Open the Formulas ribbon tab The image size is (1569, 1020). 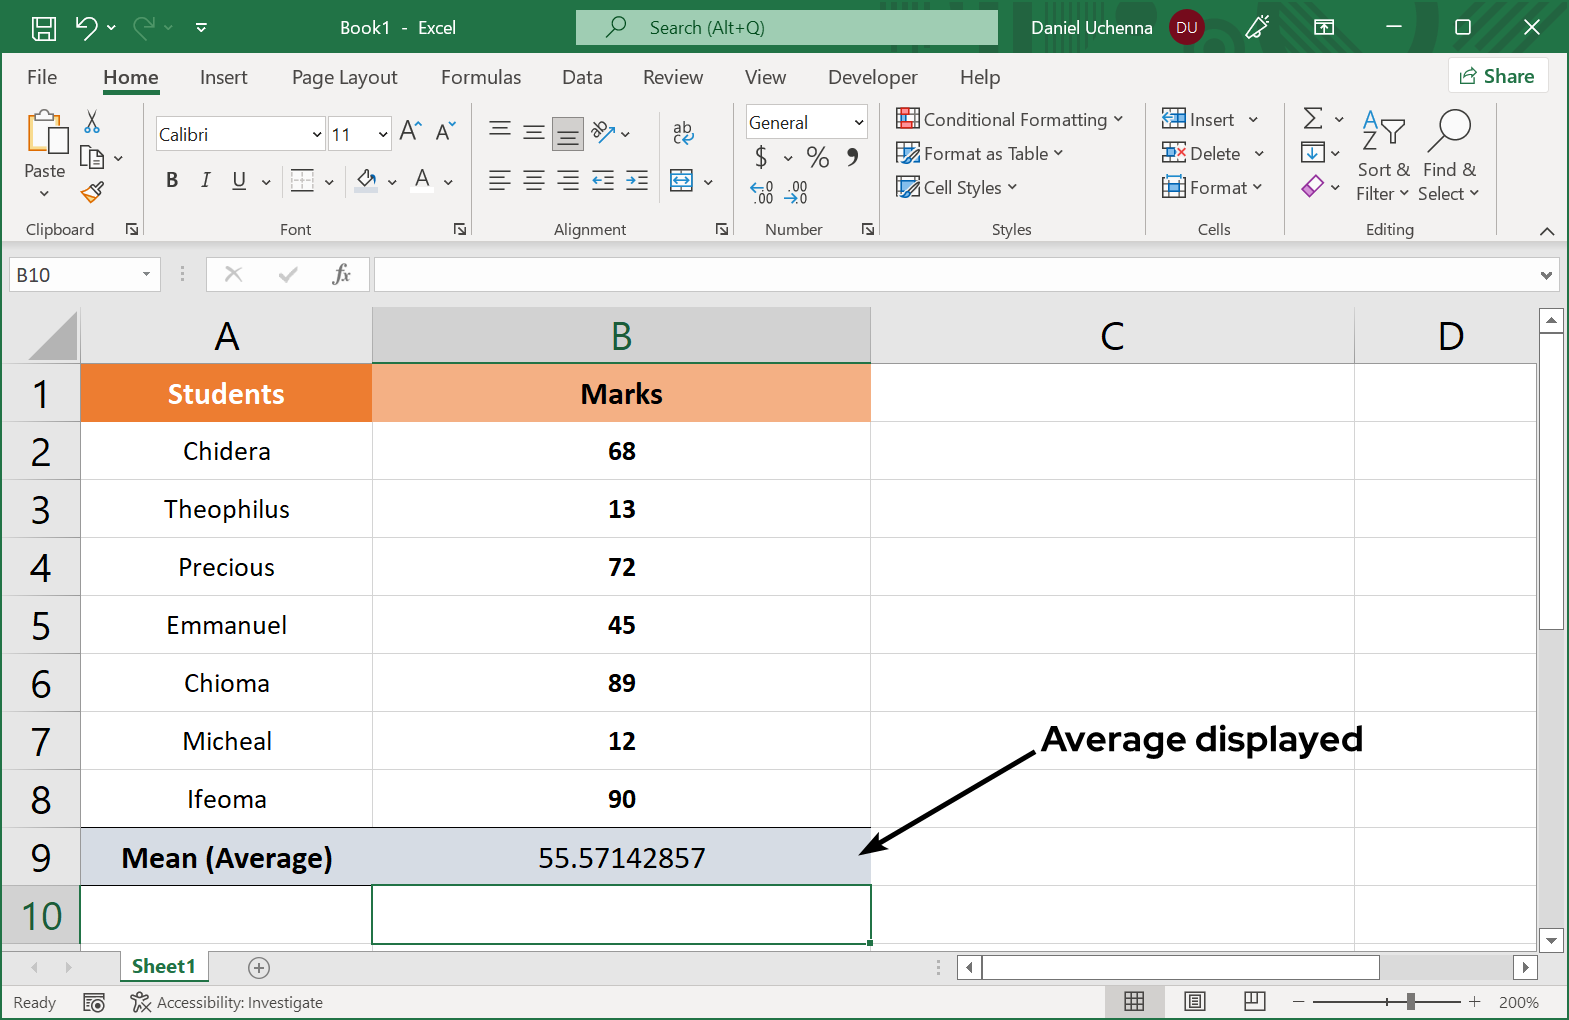click(481, 77)
